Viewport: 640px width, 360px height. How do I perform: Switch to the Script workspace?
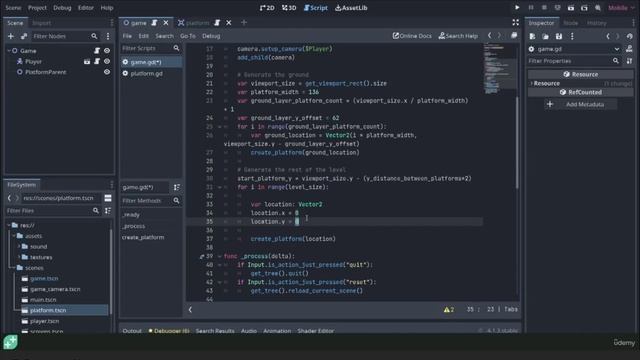316,8
